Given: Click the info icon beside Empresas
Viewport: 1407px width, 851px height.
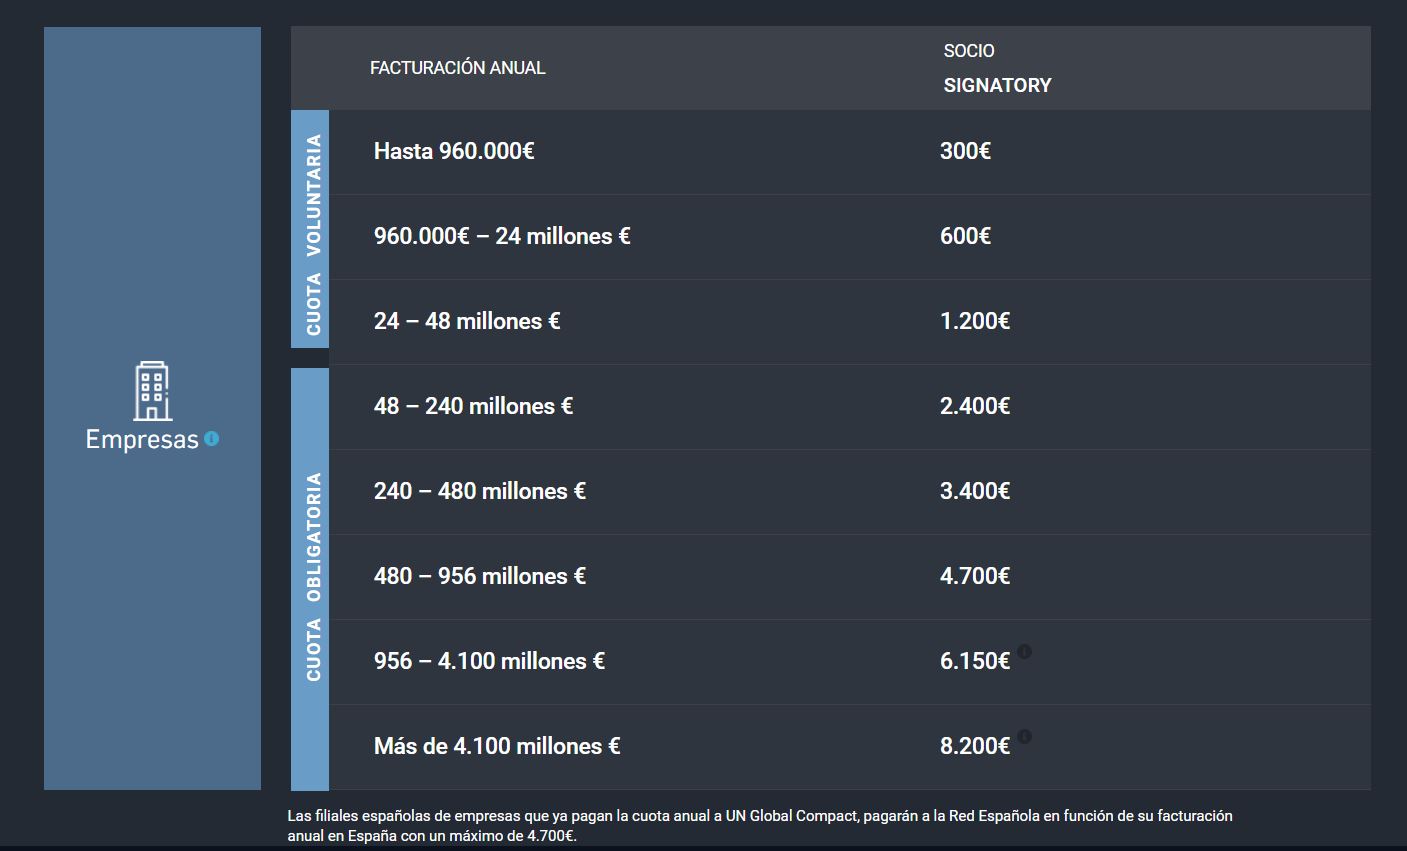Looking at the screenshot, I should tap(211, 438).
